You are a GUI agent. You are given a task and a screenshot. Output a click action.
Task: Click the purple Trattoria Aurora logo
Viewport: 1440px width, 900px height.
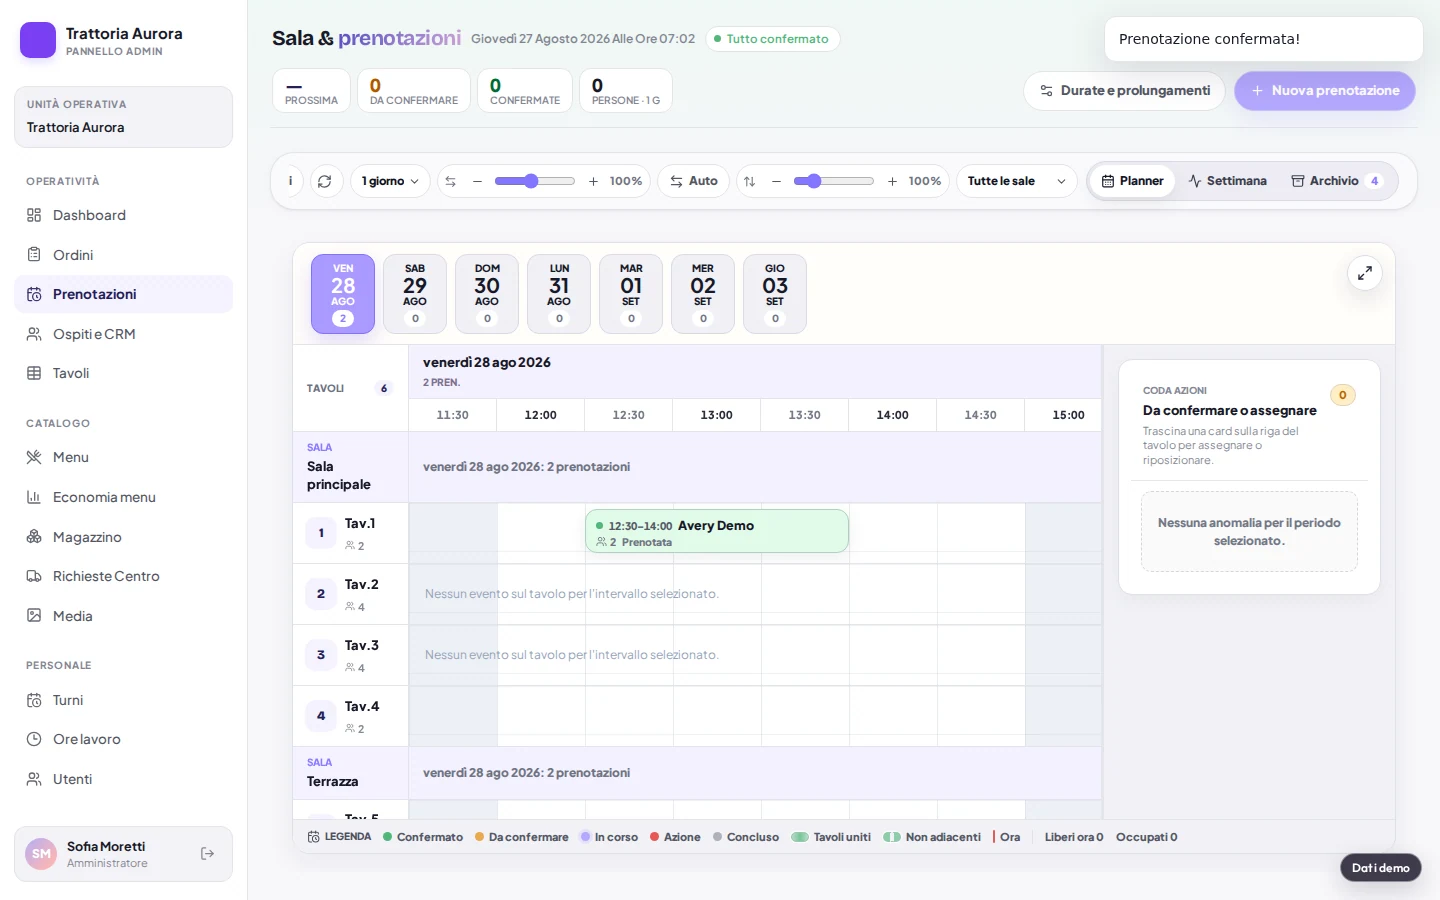coord(38,40)
